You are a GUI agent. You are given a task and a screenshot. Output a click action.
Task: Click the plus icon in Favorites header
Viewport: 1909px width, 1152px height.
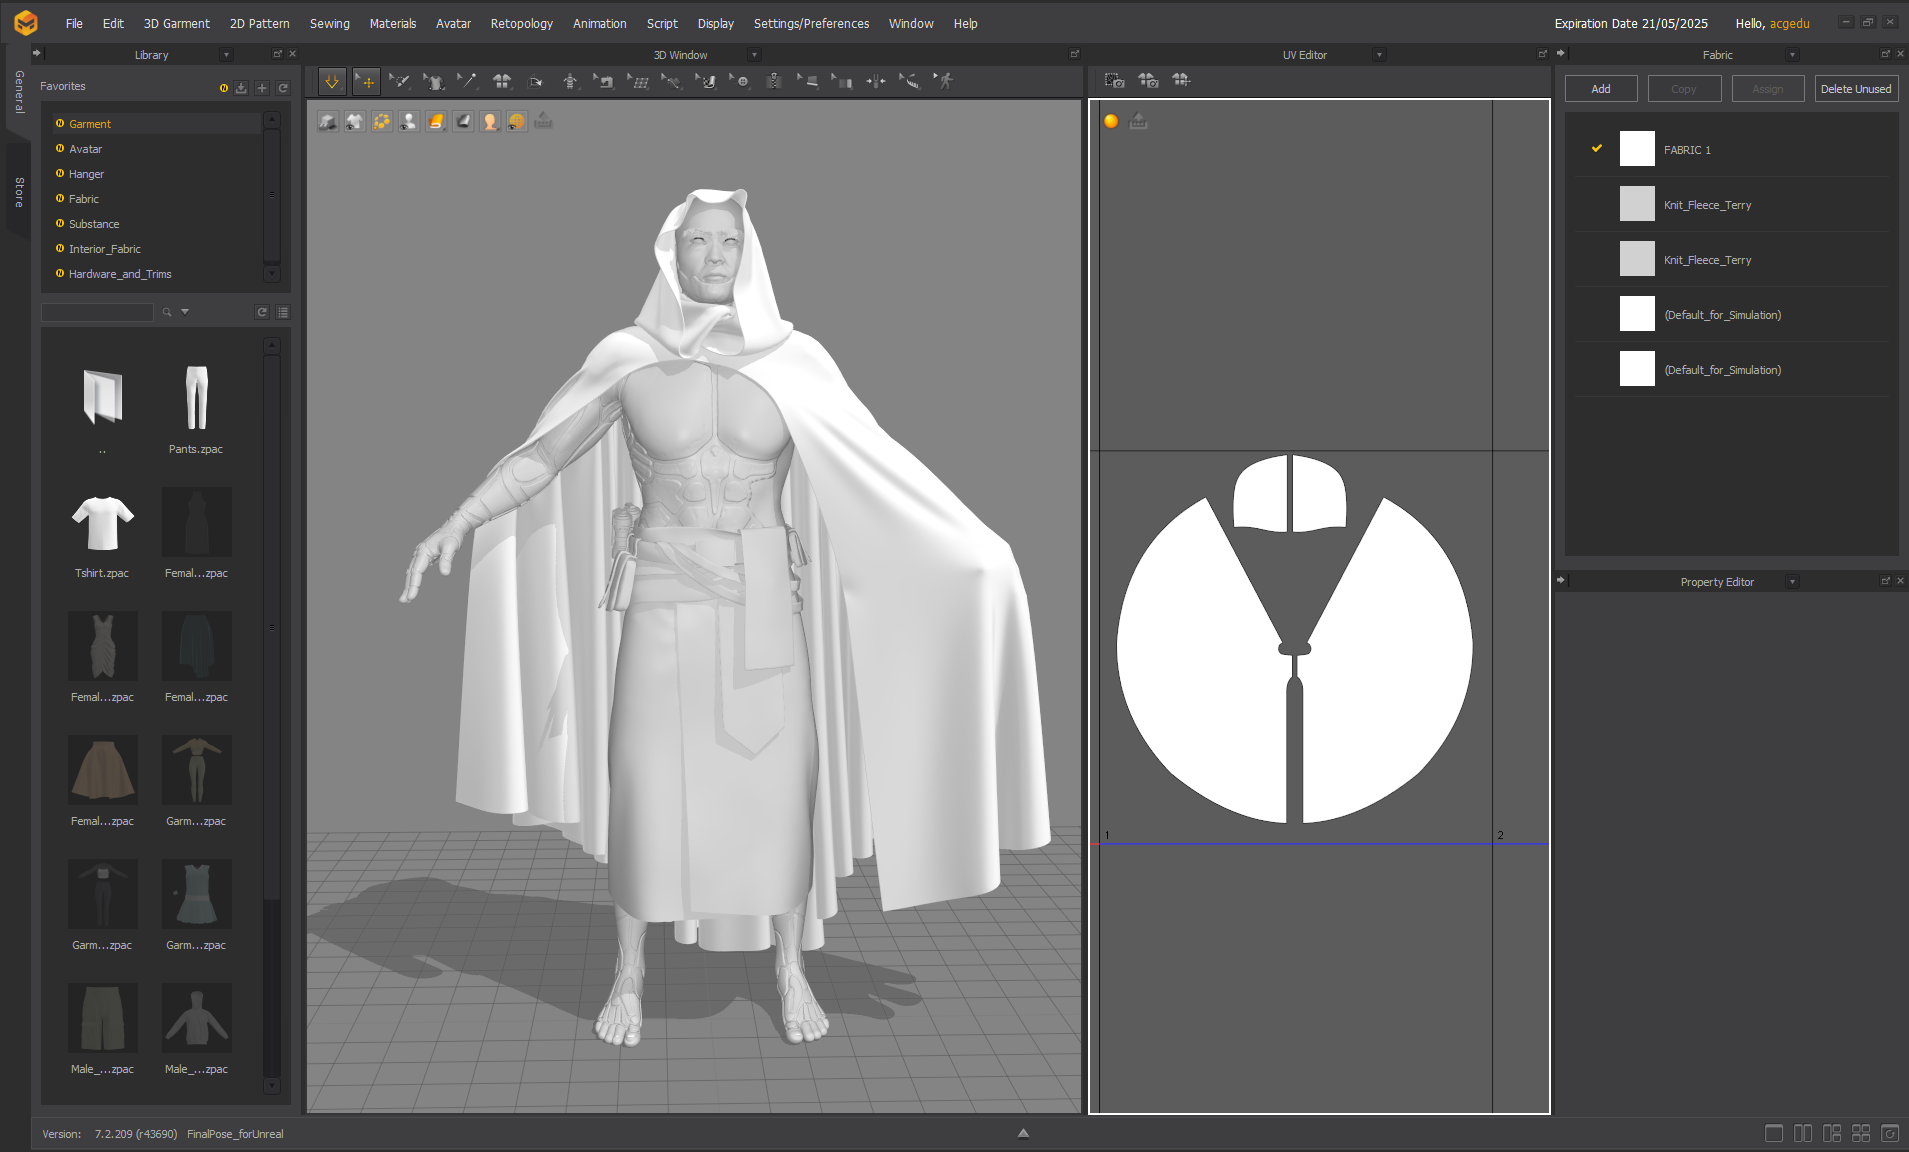pyautogui.click(x=262, y=88)
